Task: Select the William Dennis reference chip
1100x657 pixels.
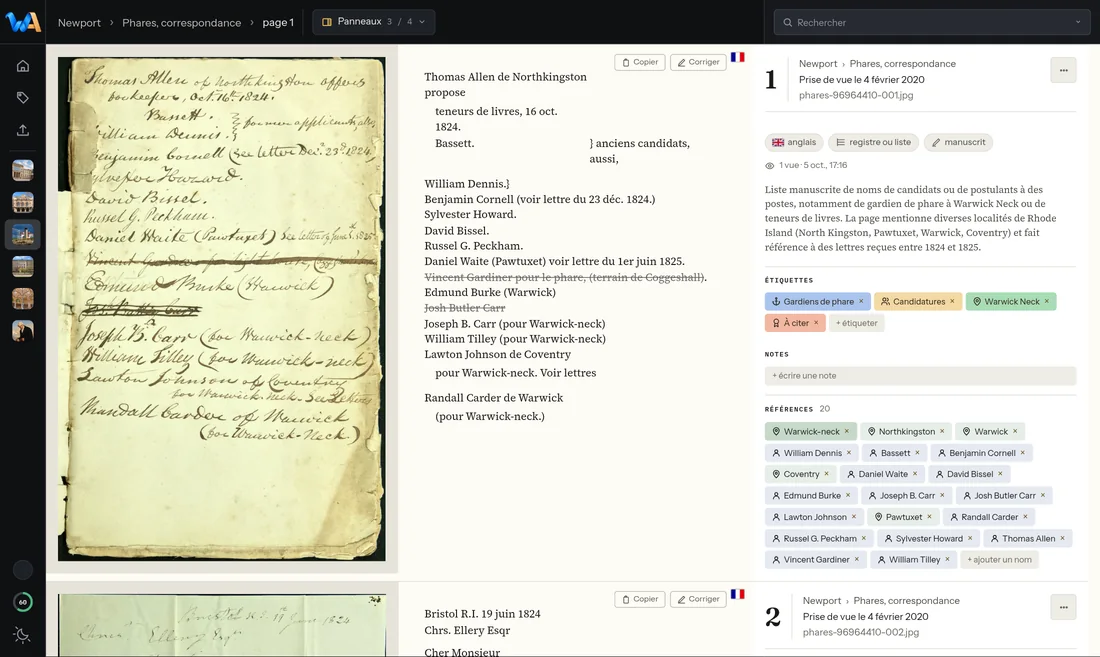Action: pyautogui.click(x=812, y=453)
